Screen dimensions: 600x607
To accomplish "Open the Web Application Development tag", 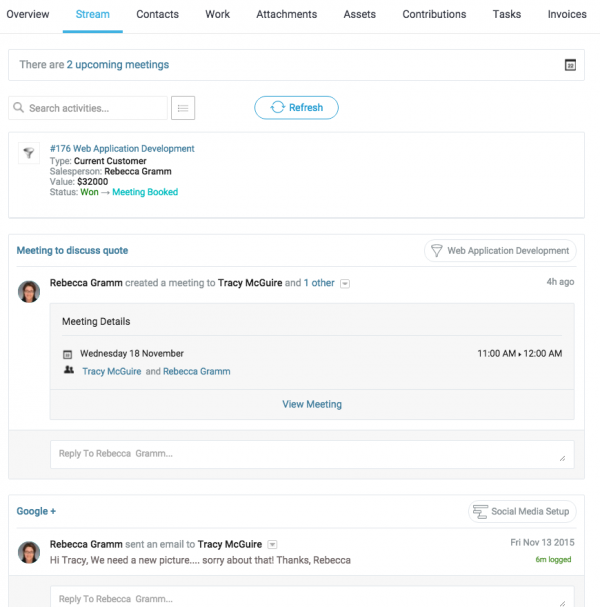I will point(500,251).
